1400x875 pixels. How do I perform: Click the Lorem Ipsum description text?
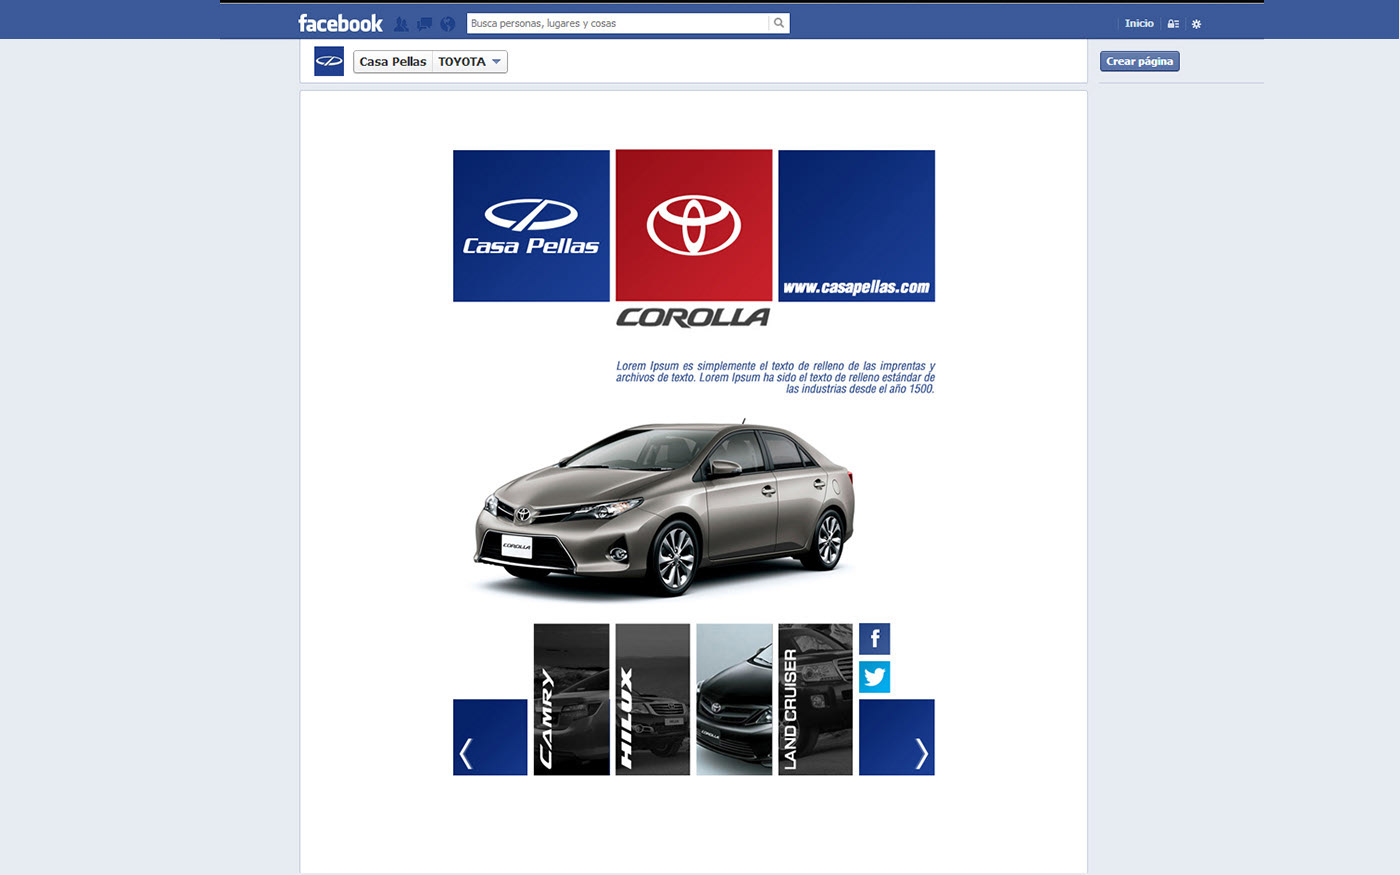click(775, 377)
